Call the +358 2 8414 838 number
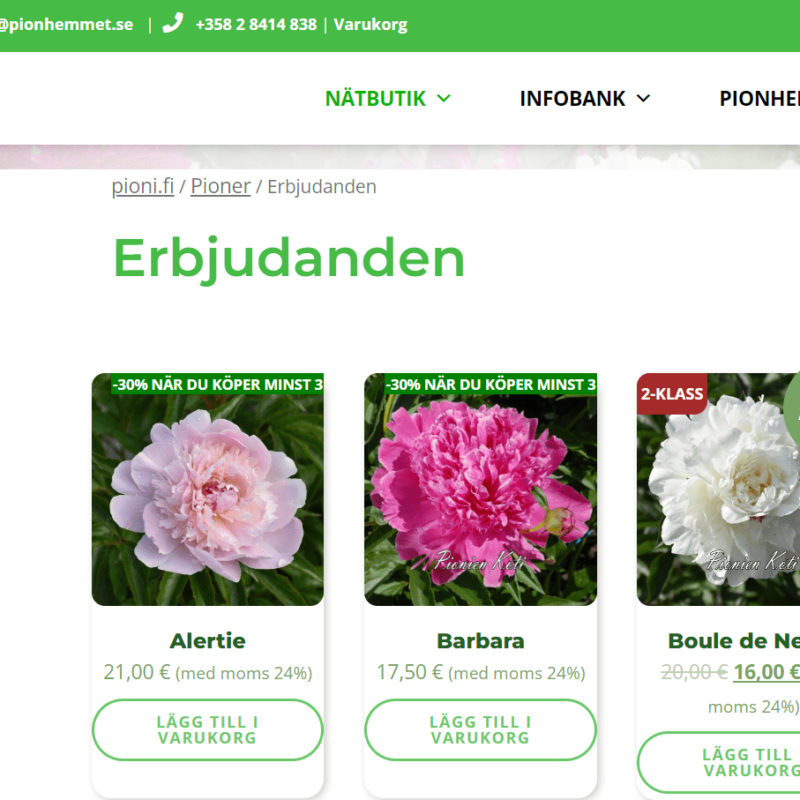 tap(256, 25)
